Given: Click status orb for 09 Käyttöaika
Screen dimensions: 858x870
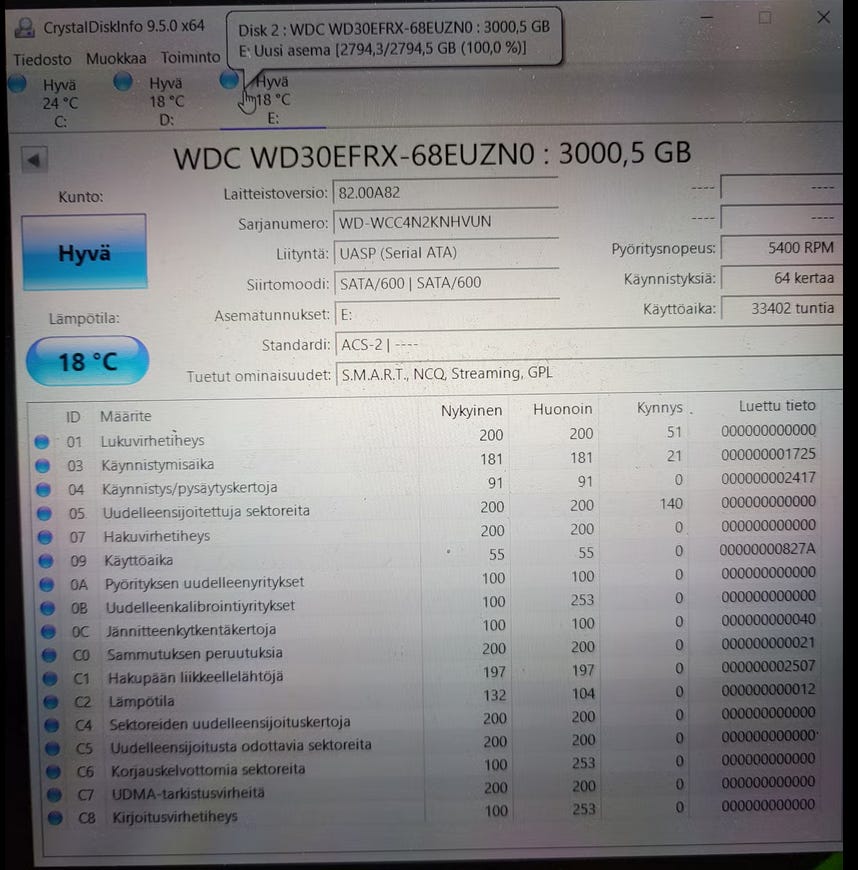Looking at the screenshot, I should pyautogui.click(x=46, y=561).
